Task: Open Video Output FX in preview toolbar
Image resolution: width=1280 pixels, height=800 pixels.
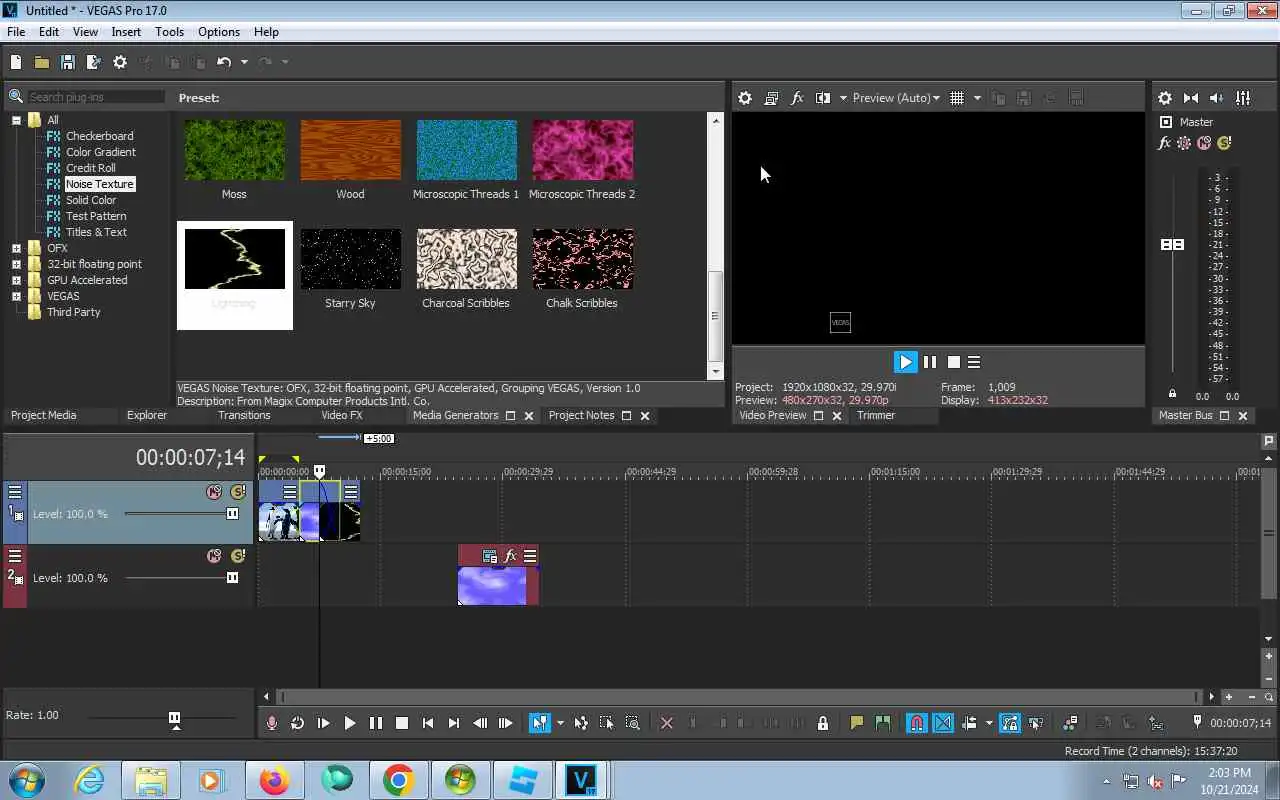Action: click(x=797, y=98)
